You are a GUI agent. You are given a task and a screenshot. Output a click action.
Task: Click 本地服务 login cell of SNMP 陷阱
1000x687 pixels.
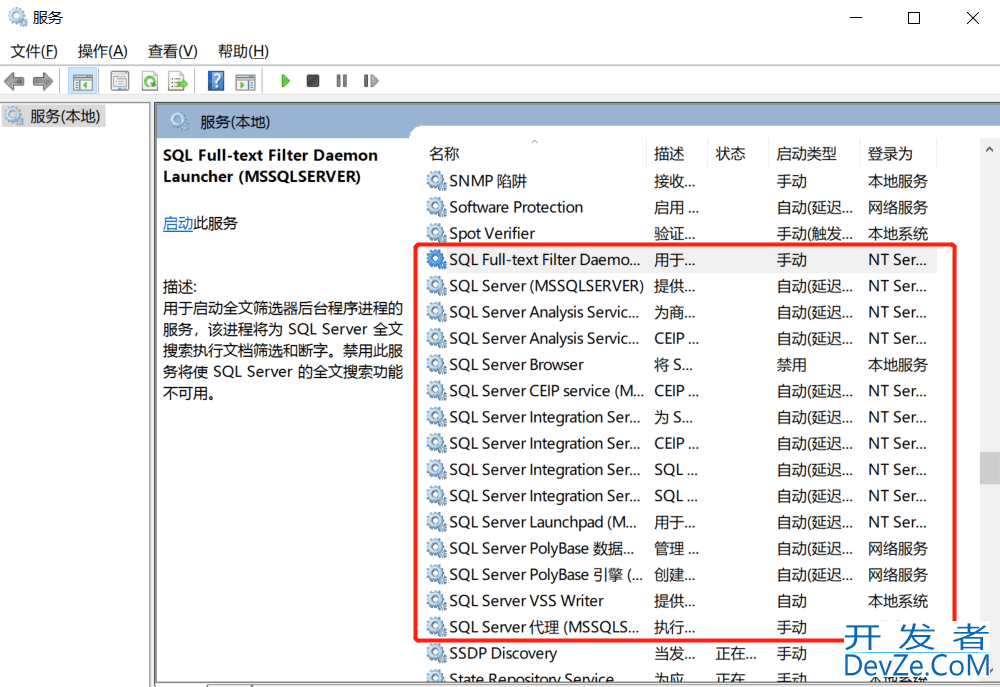[897, 181]
